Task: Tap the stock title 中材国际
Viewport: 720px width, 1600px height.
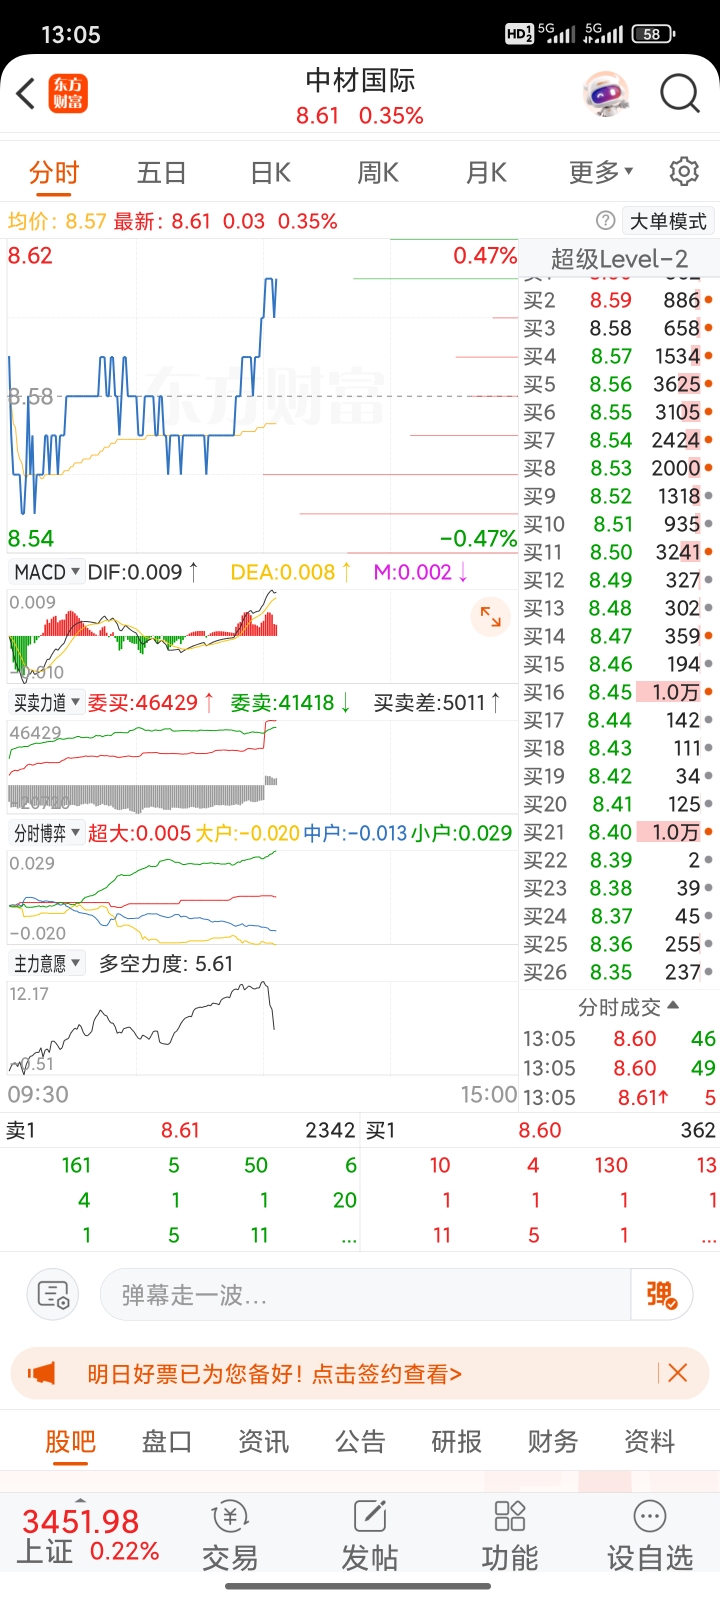Action: [x=360, y=80]
